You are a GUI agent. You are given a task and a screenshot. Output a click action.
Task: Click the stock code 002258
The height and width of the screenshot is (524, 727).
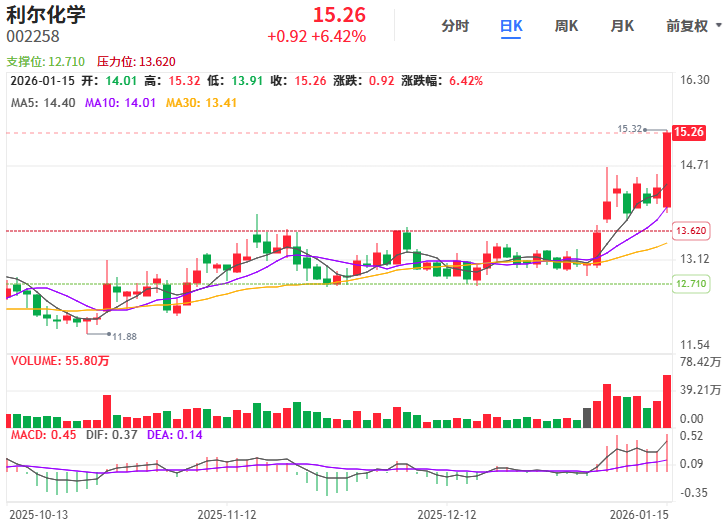[x=31, y=37]
